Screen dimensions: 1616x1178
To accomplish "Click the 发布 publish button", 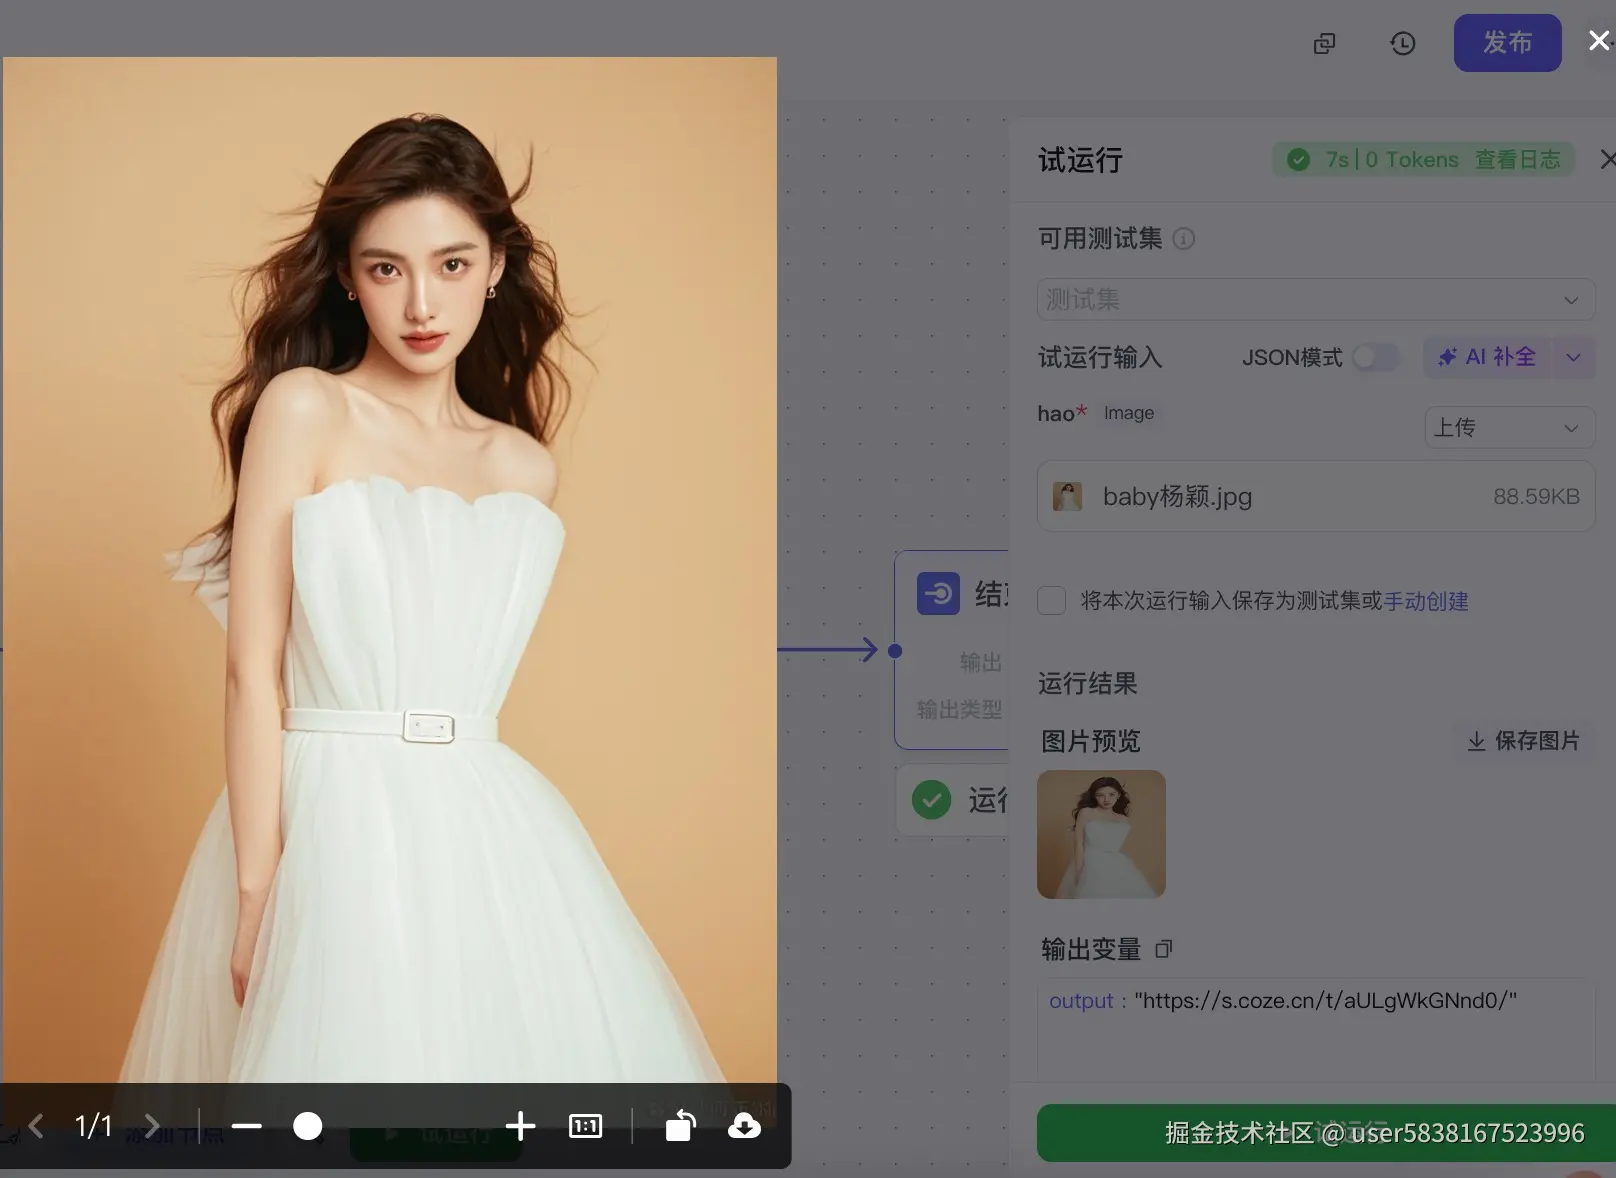I will tap(1507, 43).
